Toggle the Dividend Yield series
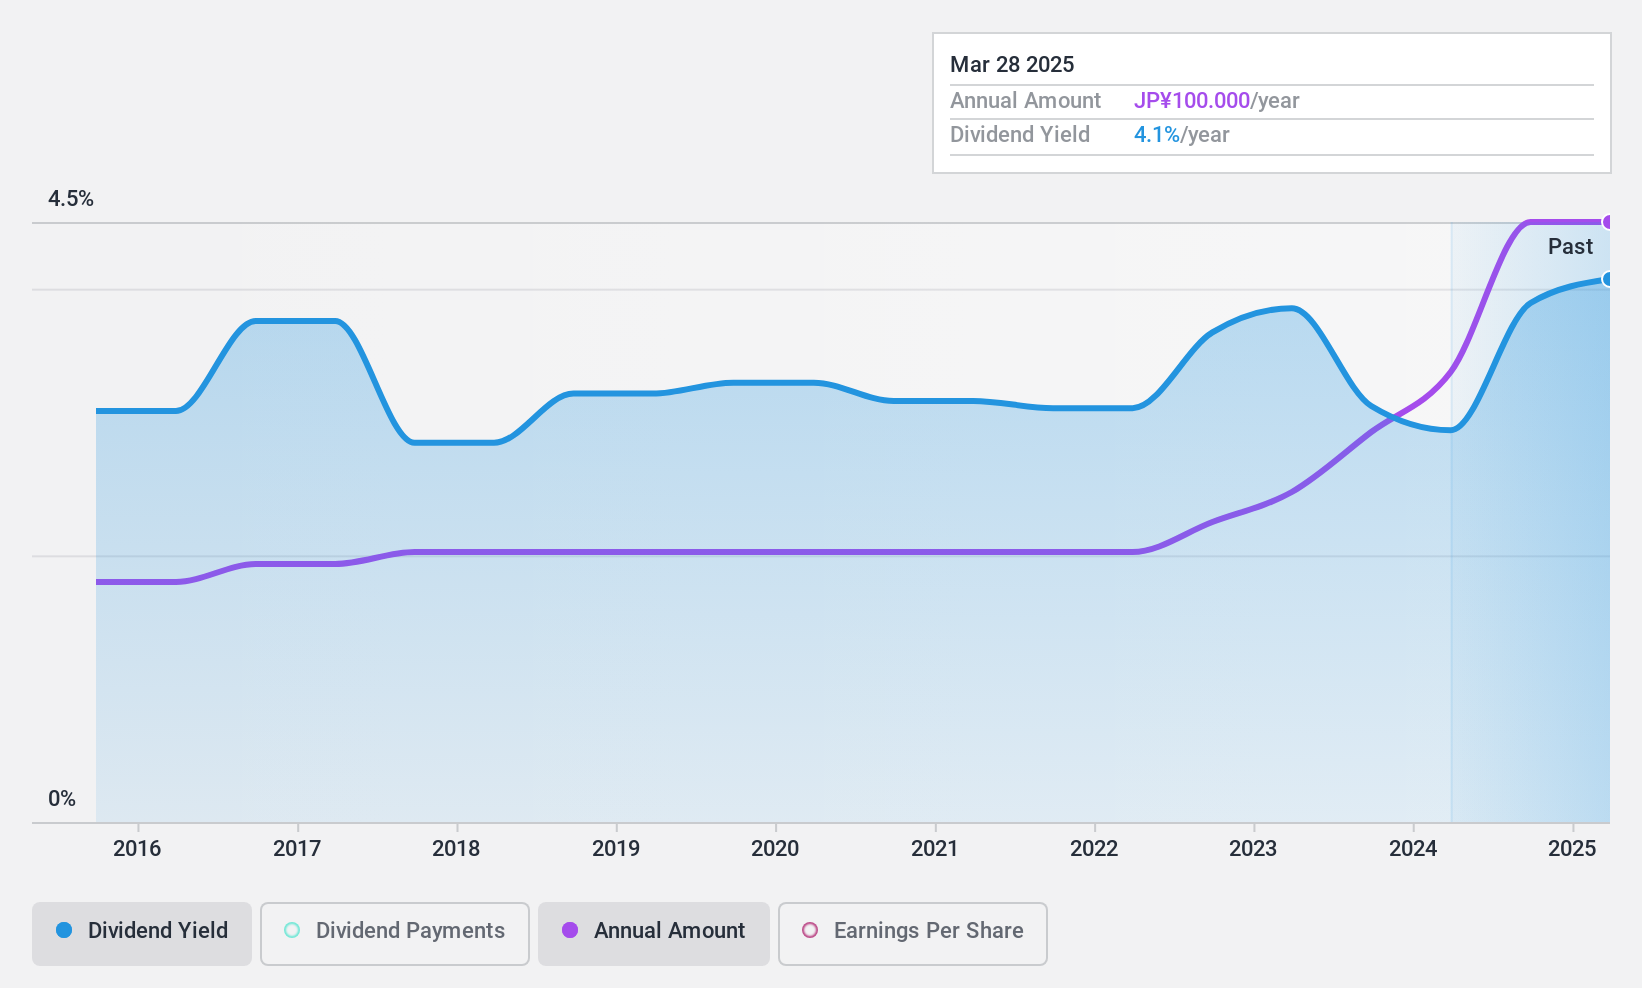This screenshot has height=988, width=1642. [142, 934]
